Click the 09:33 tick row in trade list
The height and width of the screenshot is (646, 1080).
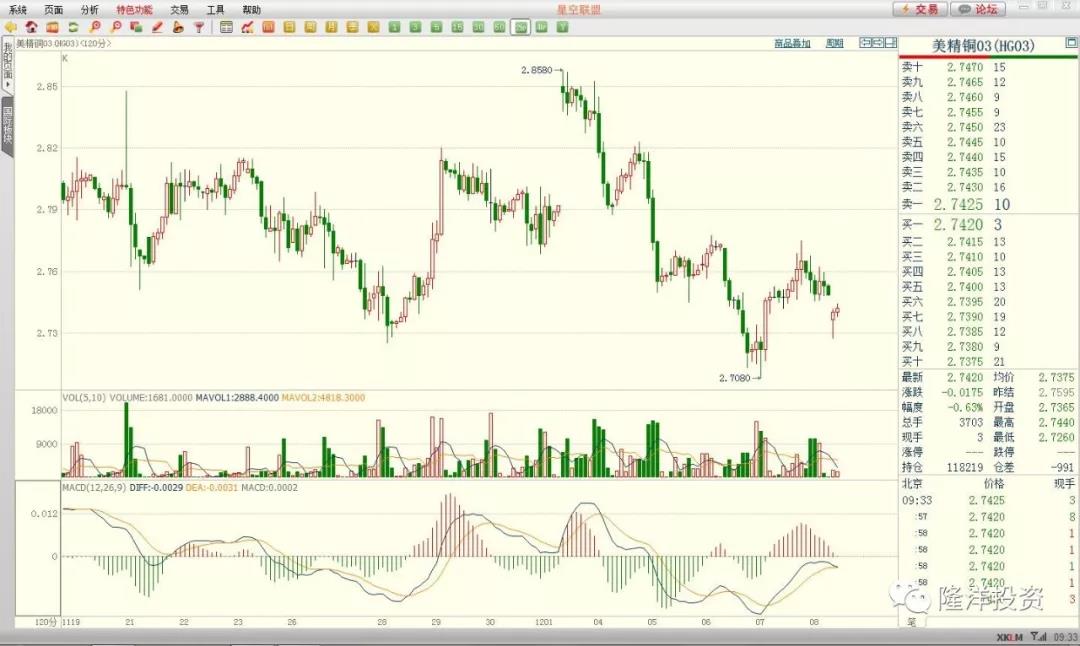[988, 501]
